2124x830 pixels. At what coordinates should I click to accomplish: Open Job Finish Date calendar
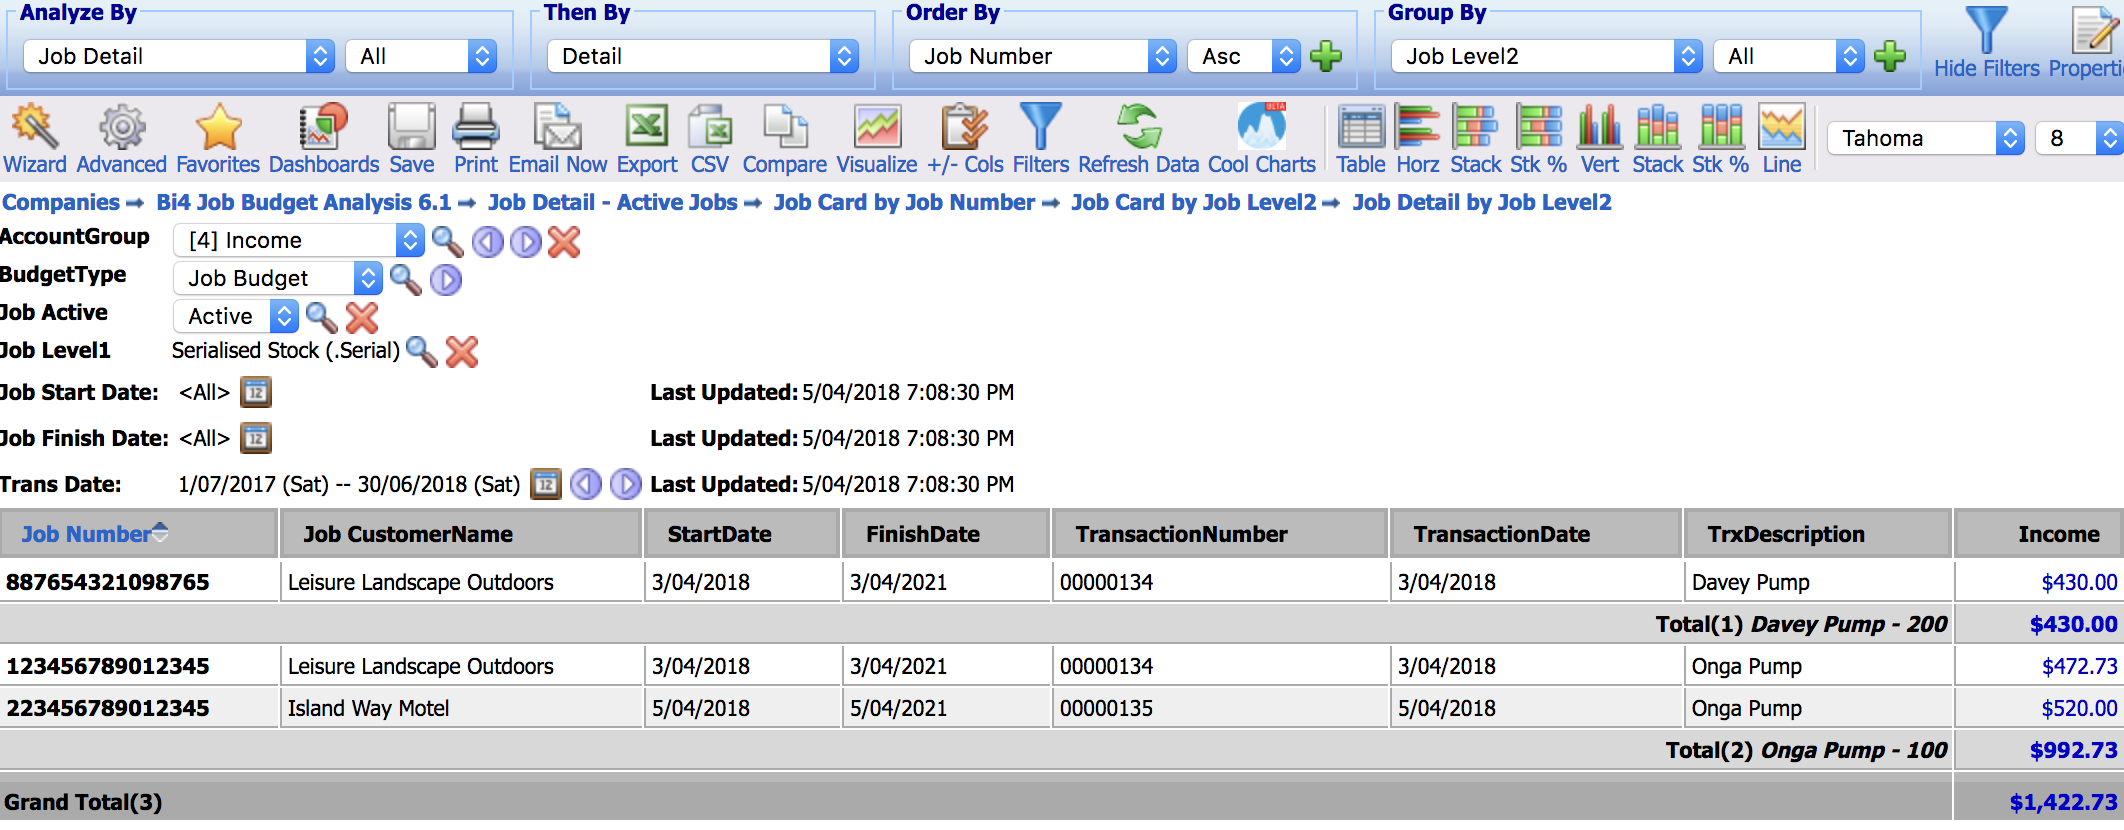(256, 438)
